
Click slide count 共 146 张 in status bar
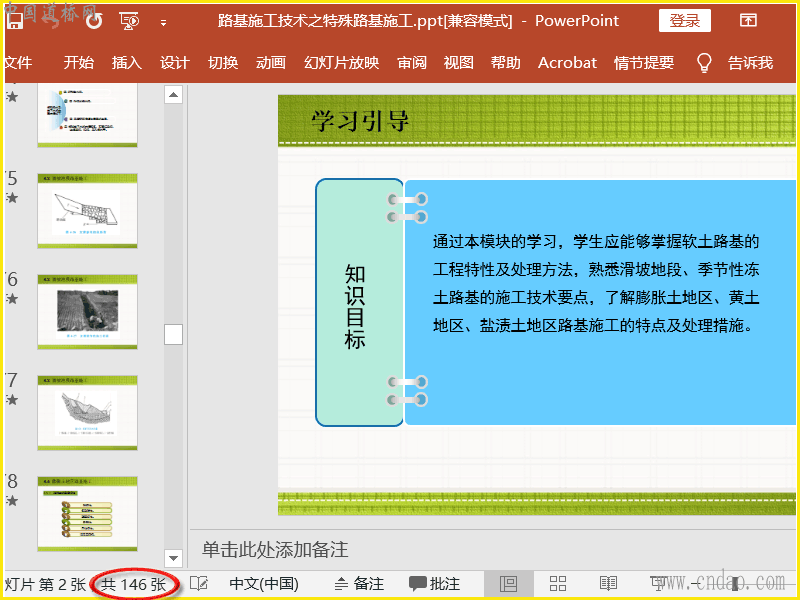point(134,584)
